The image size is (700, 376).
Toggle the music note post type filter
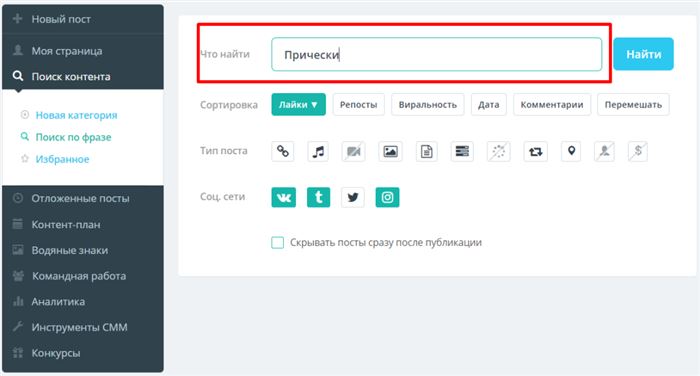318,151
